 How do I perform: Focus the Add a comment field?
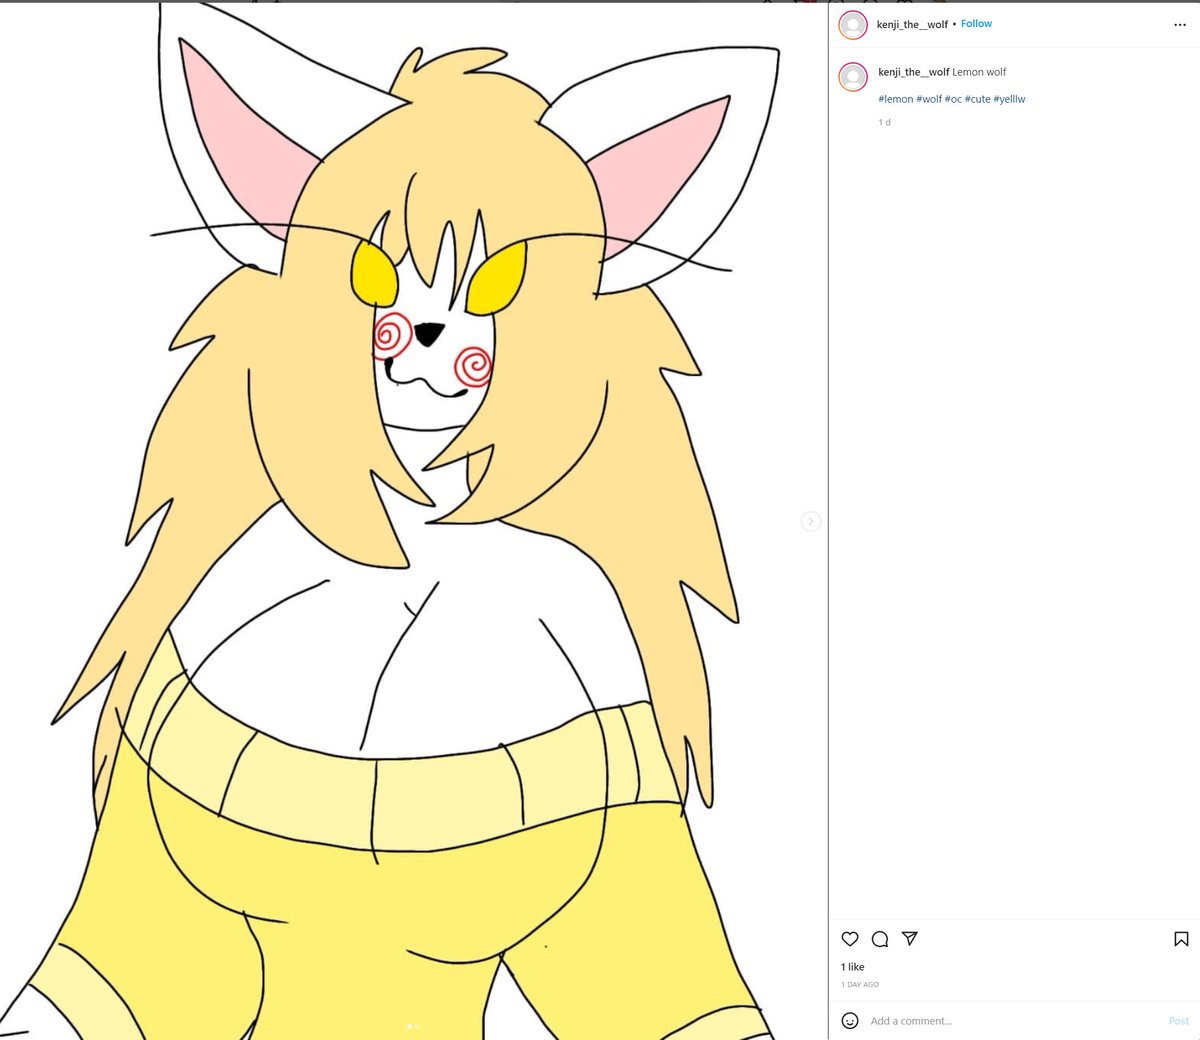(x=1015, y=1021)
